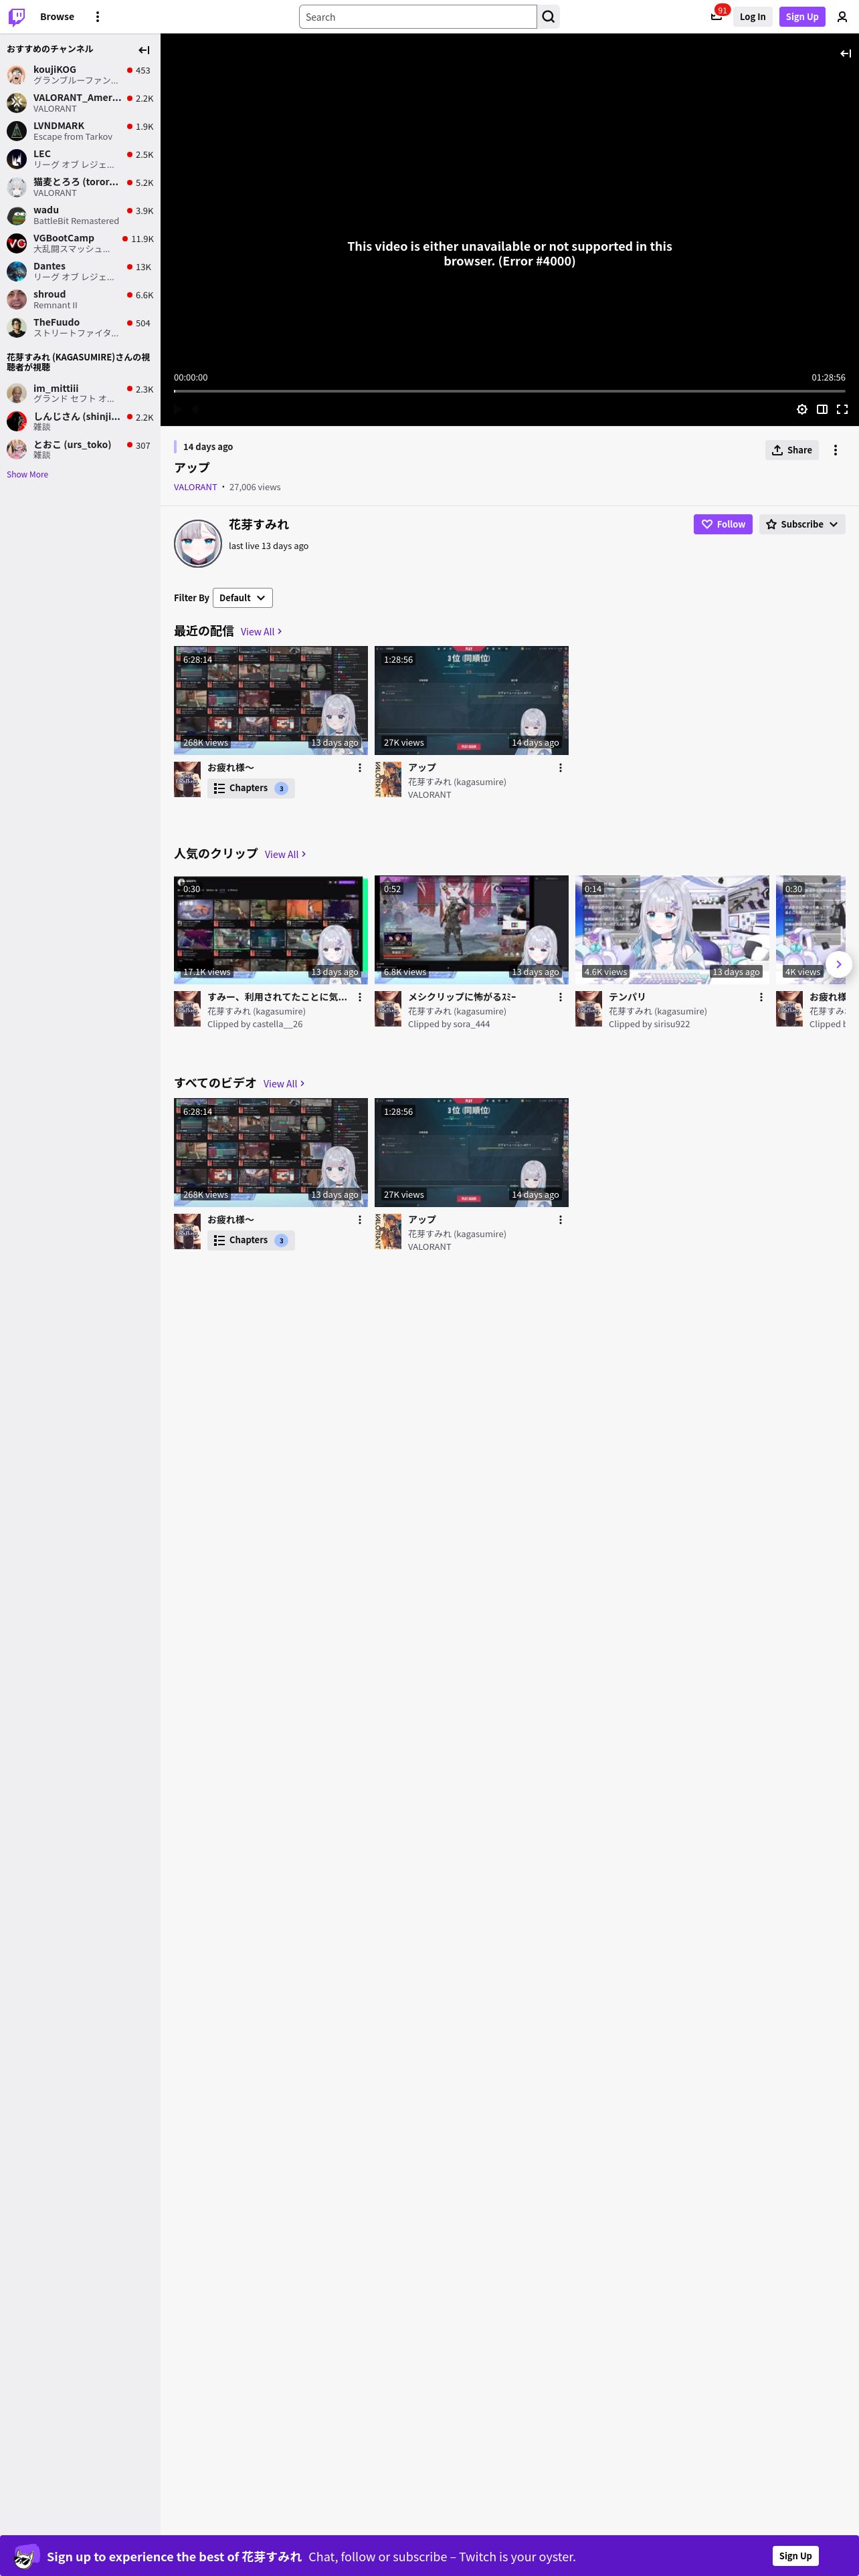The height and width of the screenshot is (2576, 859).
Task: Open options for アップ in 最近の配信
Action: coord(560,768)
